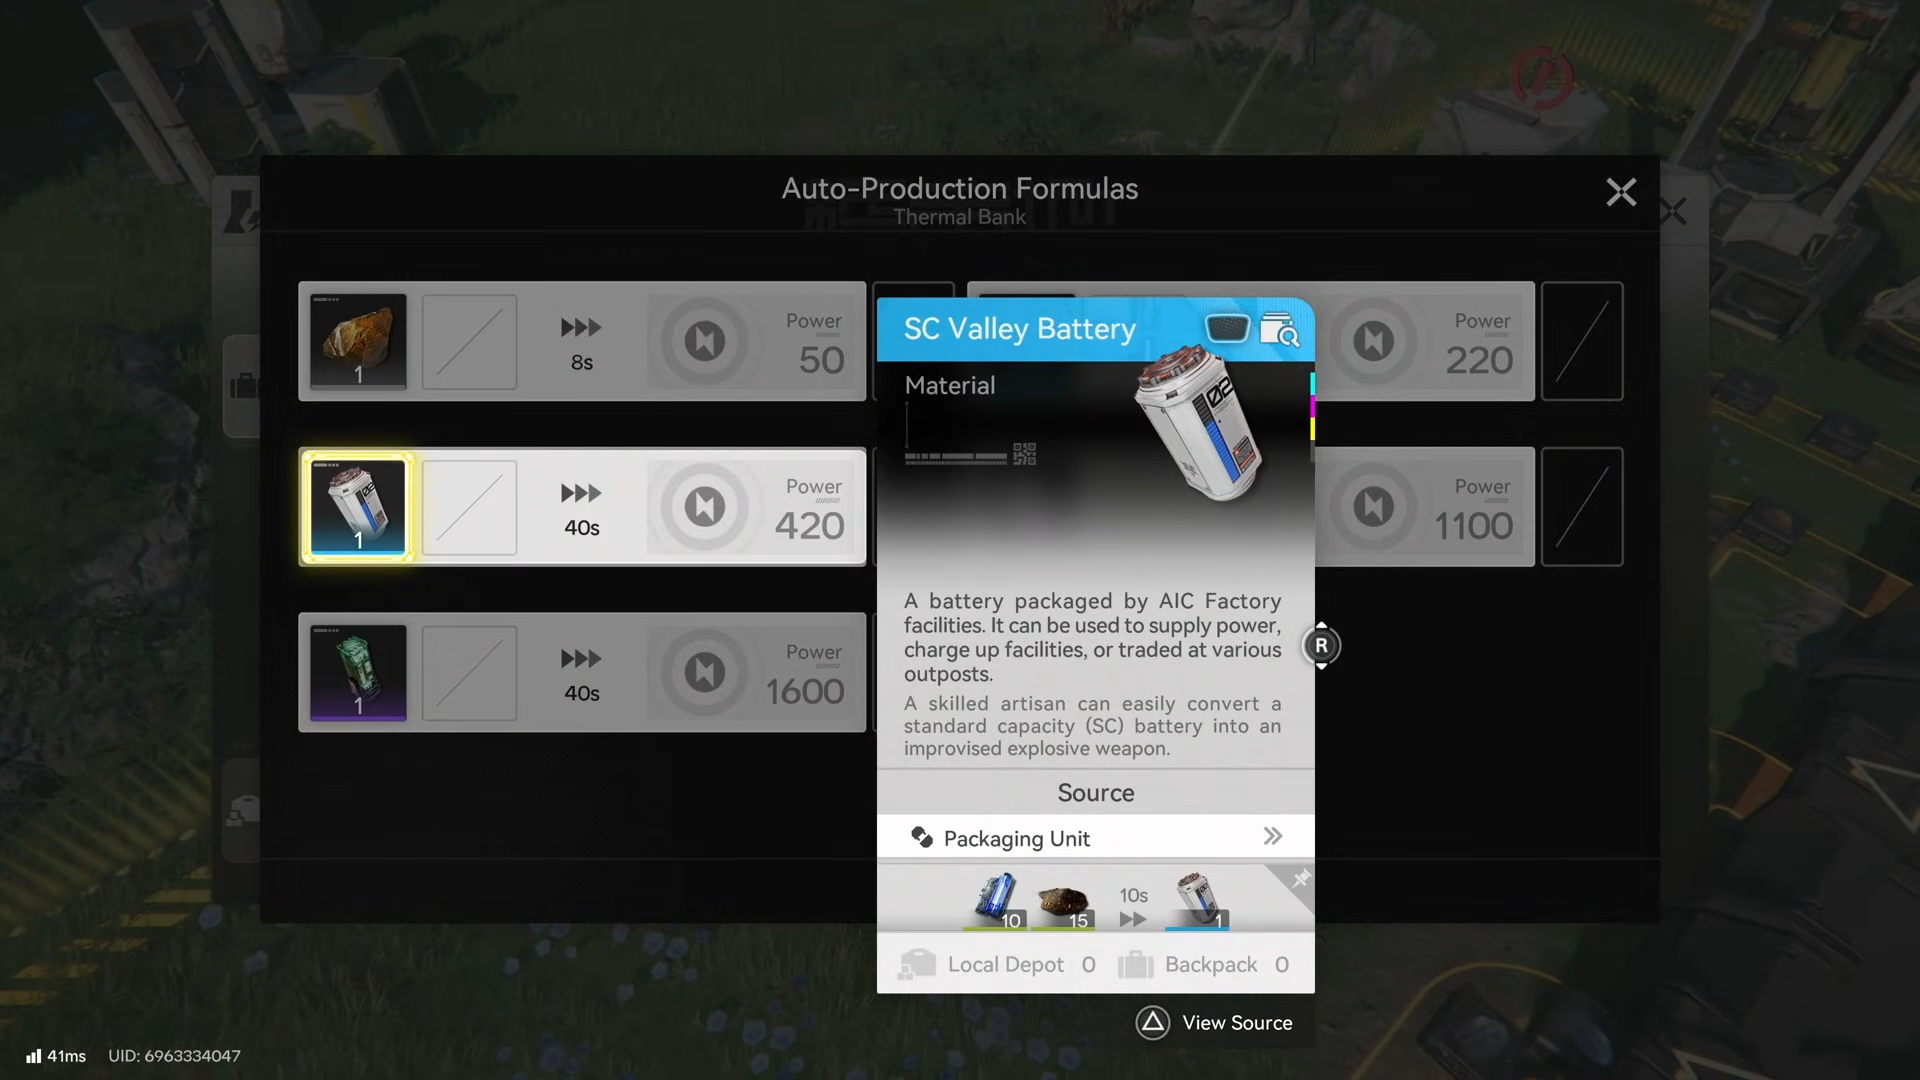1920x1080 pixels.
Task: Open the item catalog search icon in tooltip header
Action: 1279,330
